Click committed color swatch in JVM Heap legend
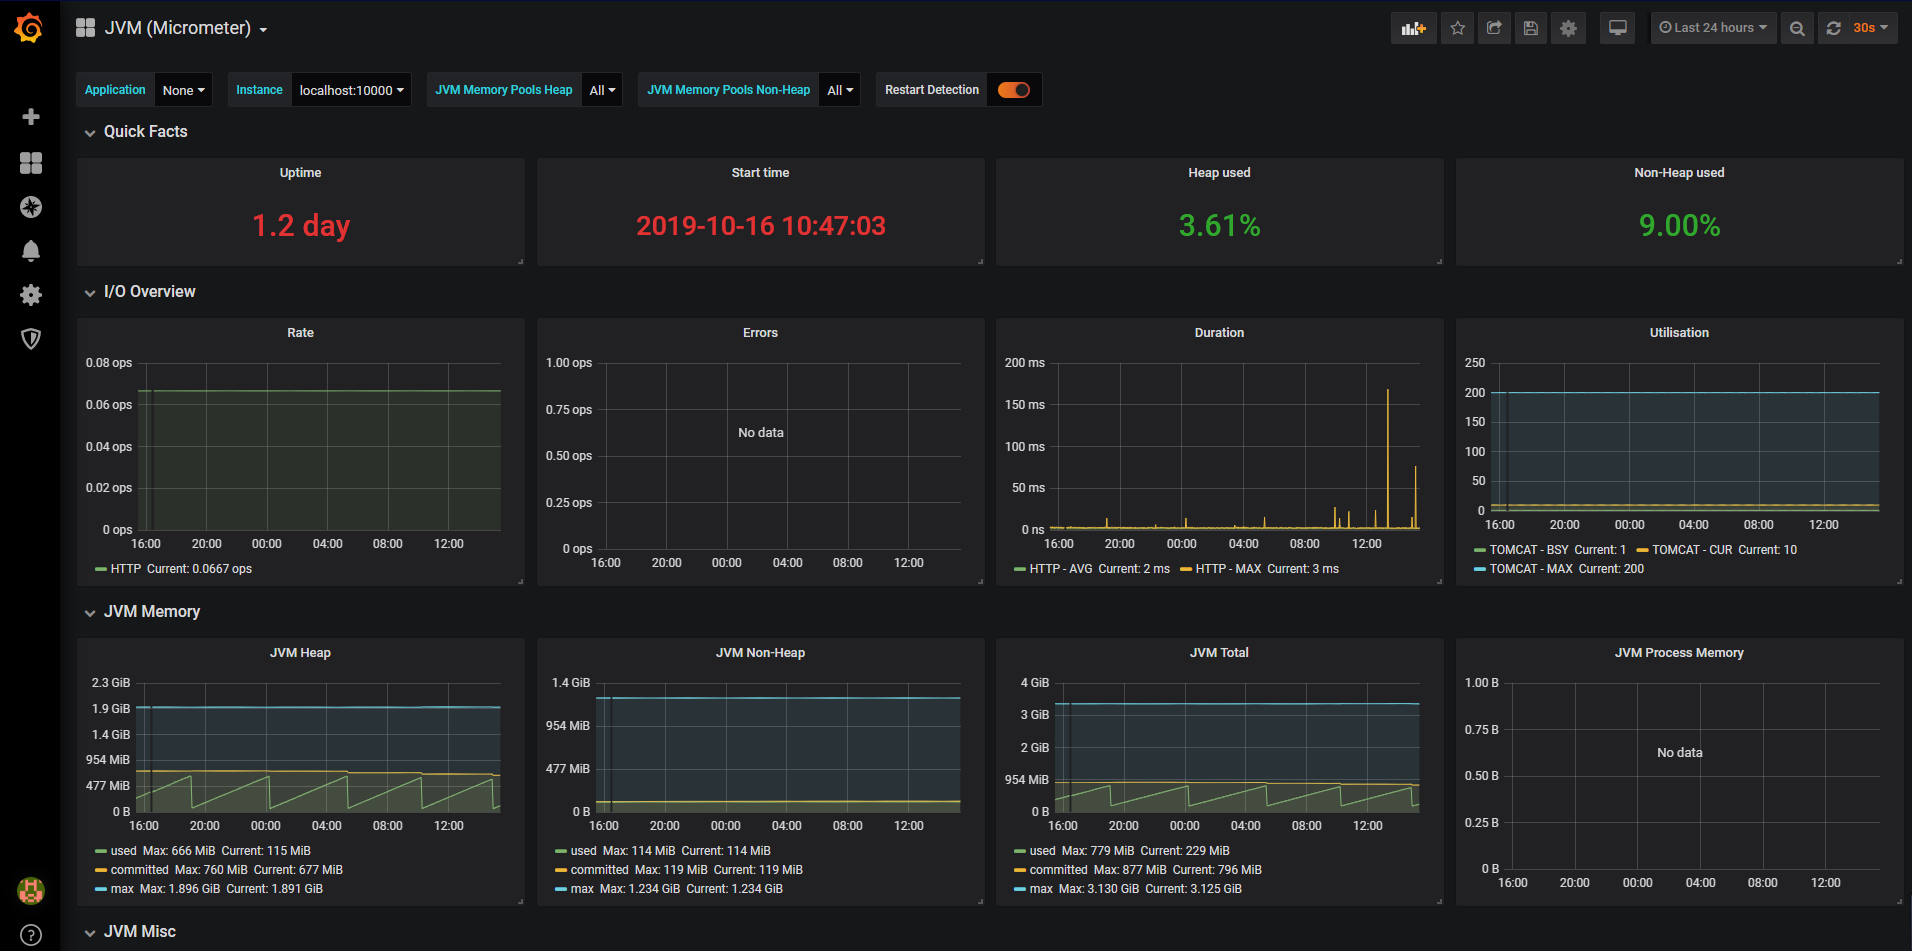Viewport: 1912px width, 951px height. (100, 870)
